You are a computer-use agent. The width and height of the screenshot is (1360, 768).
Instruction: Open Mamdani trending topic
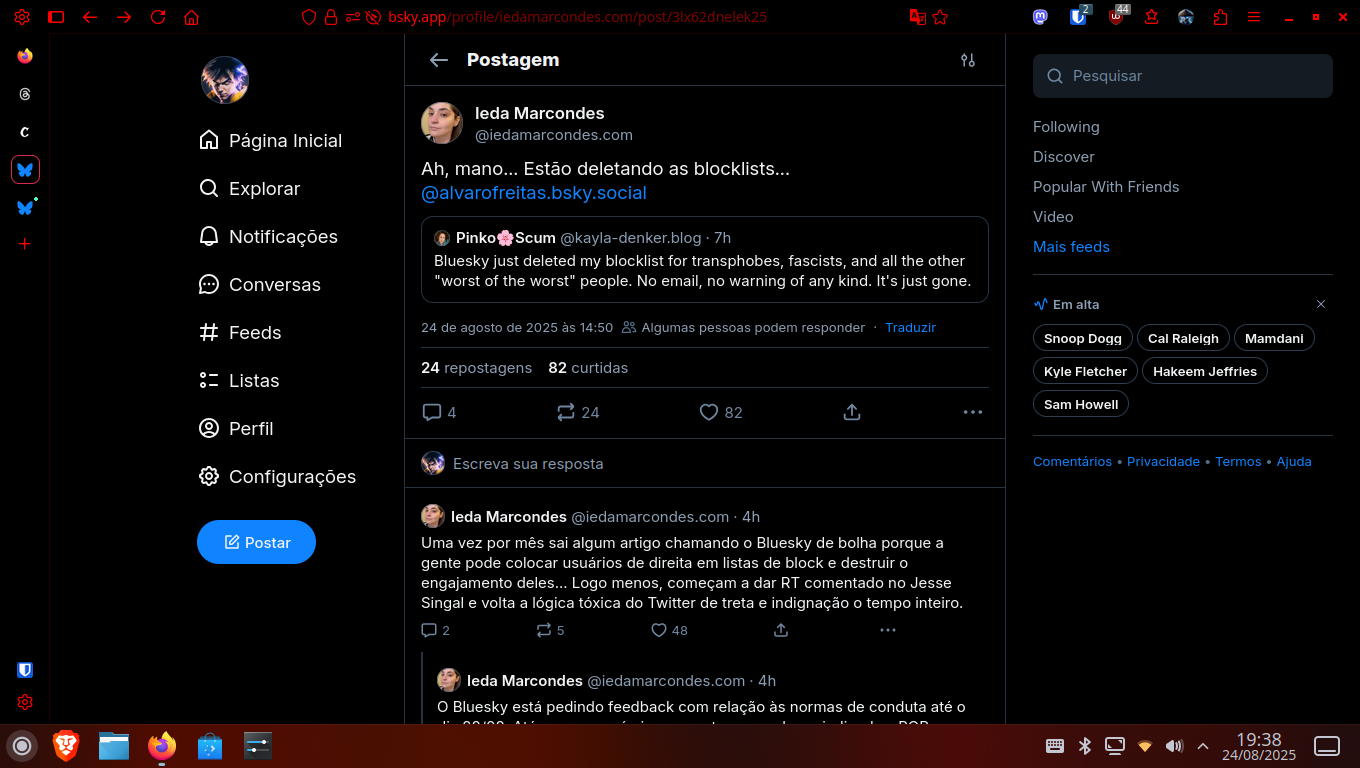1274,338
